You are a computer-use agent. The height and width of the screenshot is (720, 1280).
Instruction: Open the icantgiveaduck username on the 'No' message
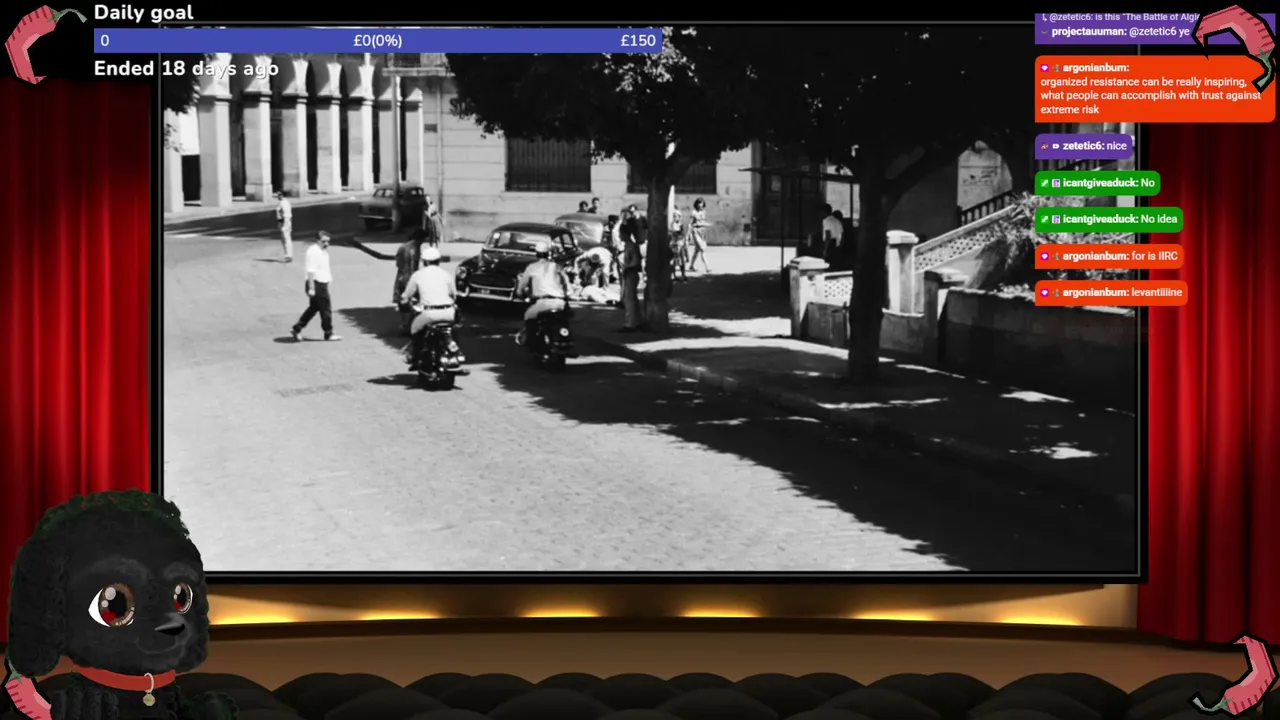[x=1100, y=183]
